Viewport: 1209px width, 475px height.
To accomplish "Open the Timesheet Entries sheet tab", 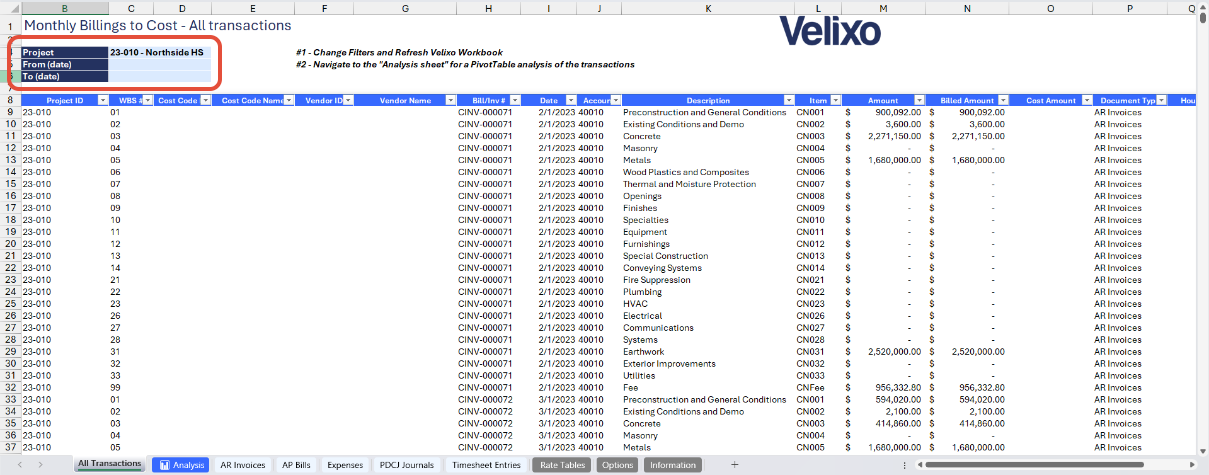I will (x=486, y=465).
